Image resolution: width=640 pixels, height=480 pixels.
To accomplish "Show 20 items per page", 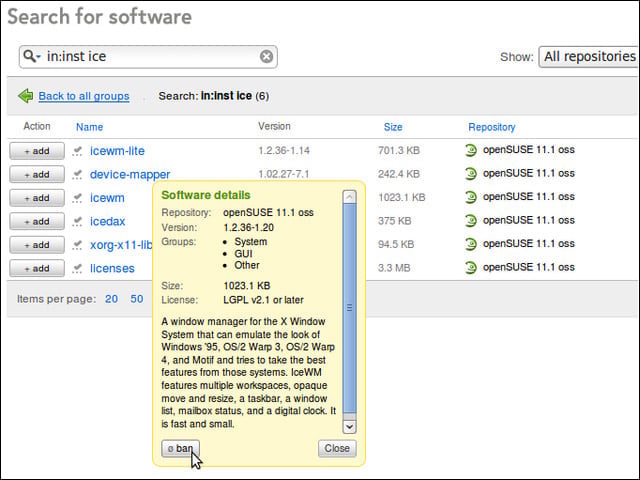I will click(x=111, y=299).
